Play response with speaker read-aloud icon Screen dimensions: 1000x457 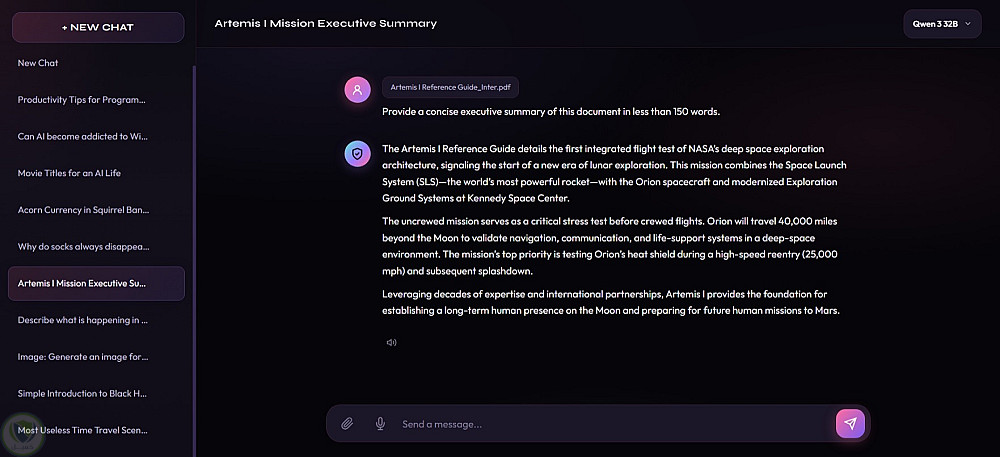point(391,342)
